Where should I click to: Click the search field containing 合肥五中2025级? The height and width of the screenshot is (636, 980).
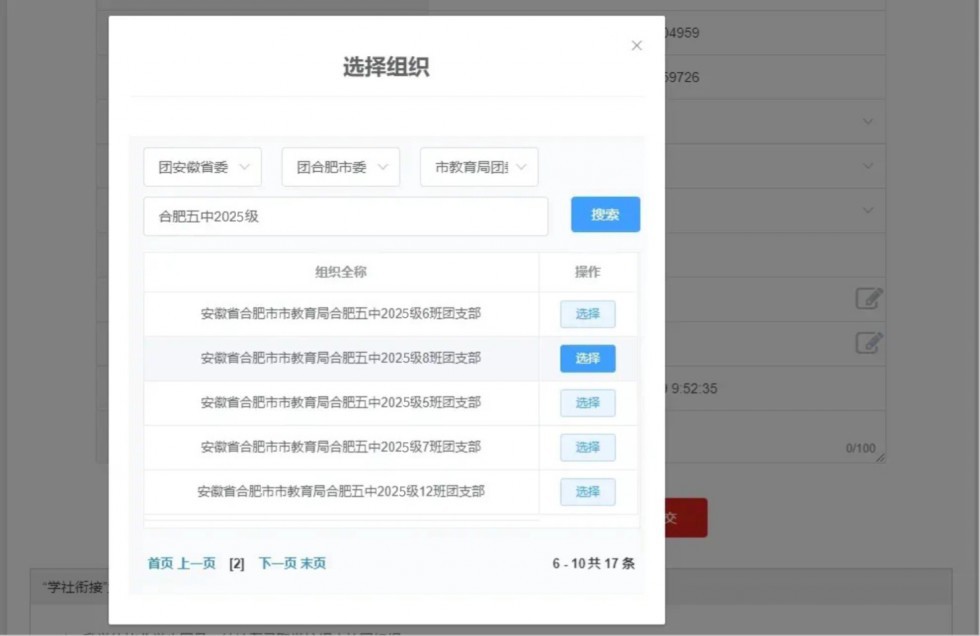pyautogui.click(x=345, y=216)
